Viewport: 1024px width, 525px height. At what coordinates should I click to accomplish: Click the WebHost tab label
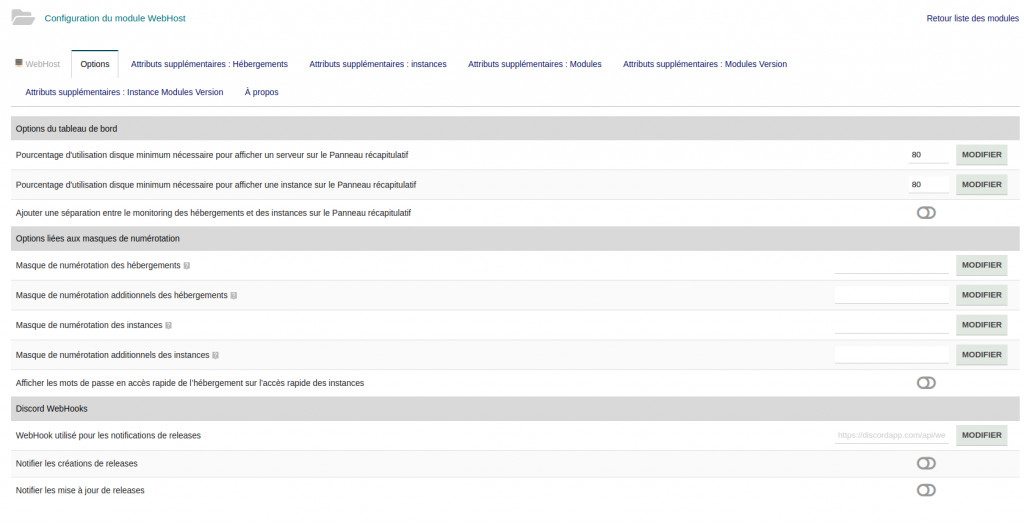[42, 64]
